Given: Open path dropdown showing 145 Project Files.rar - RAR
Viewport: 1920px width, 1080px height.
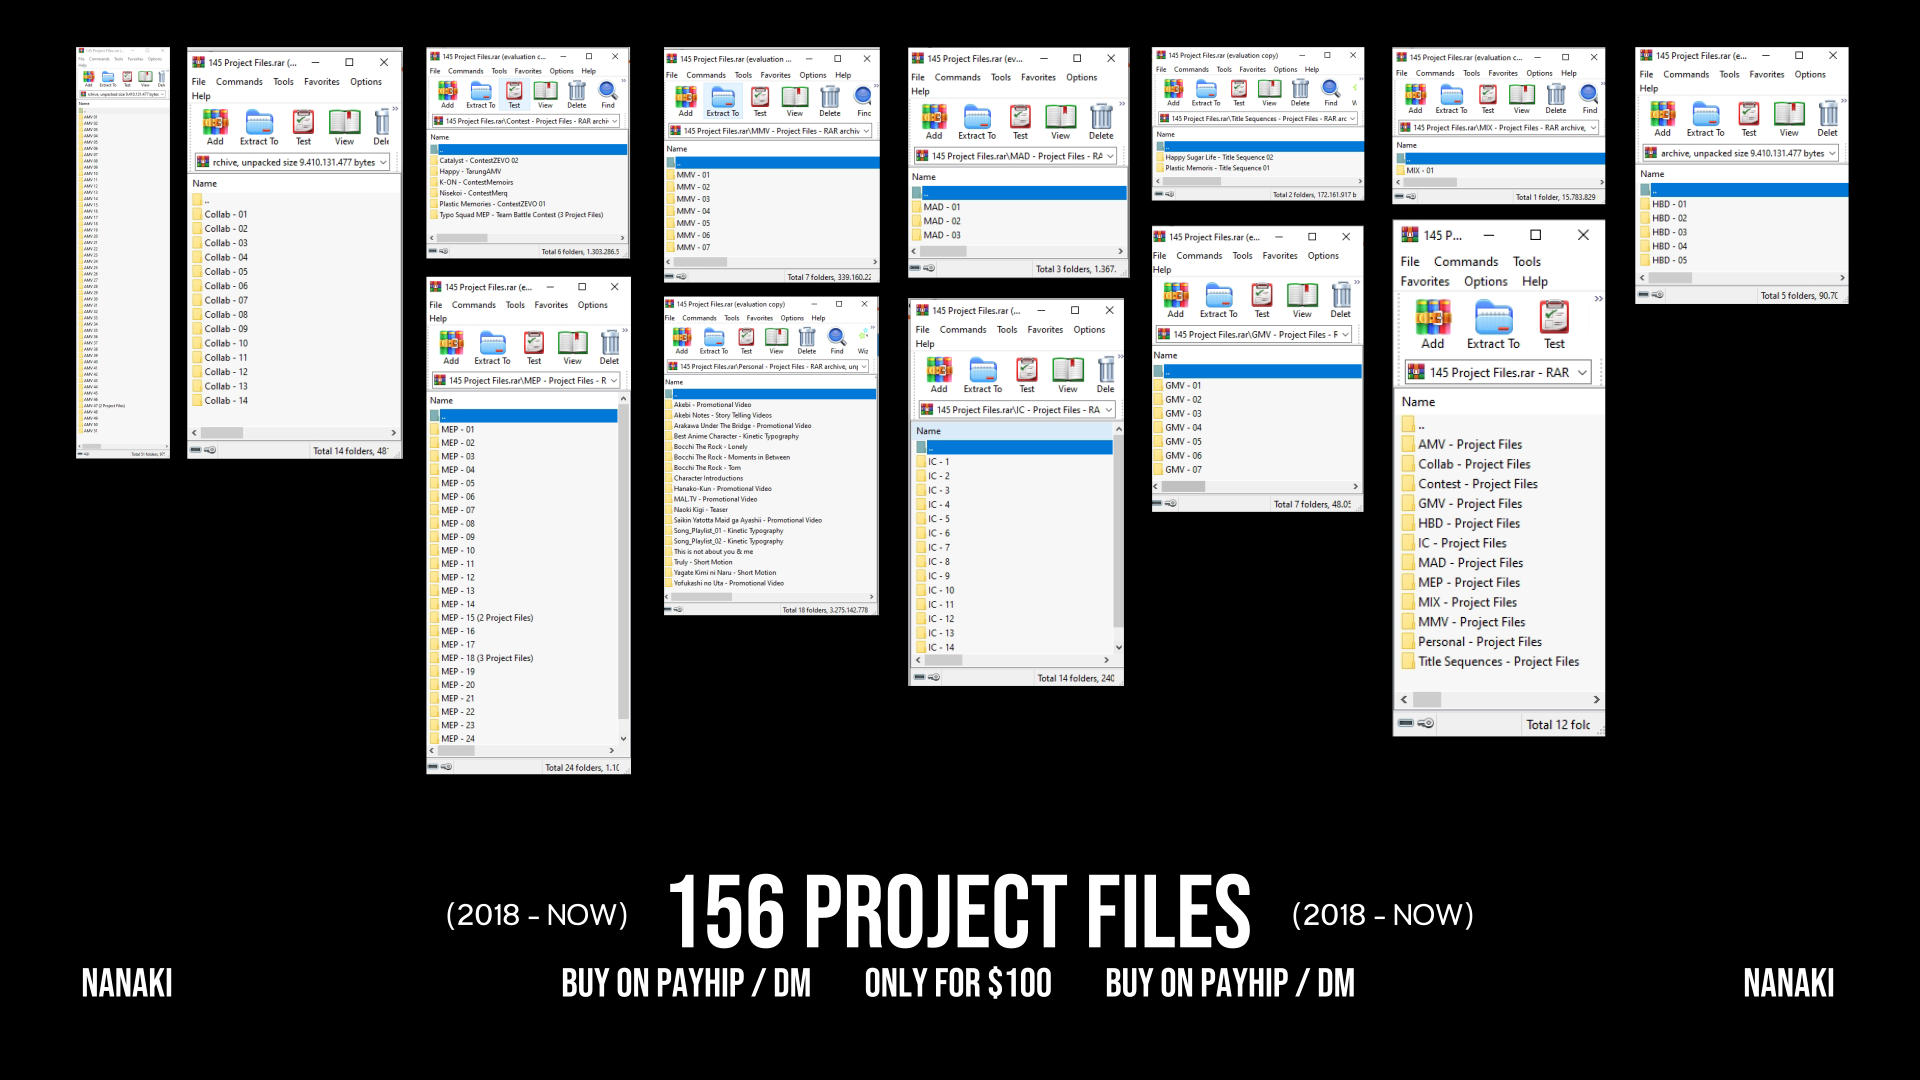Looking at the screenshot, I should (x=1582, y=372).
